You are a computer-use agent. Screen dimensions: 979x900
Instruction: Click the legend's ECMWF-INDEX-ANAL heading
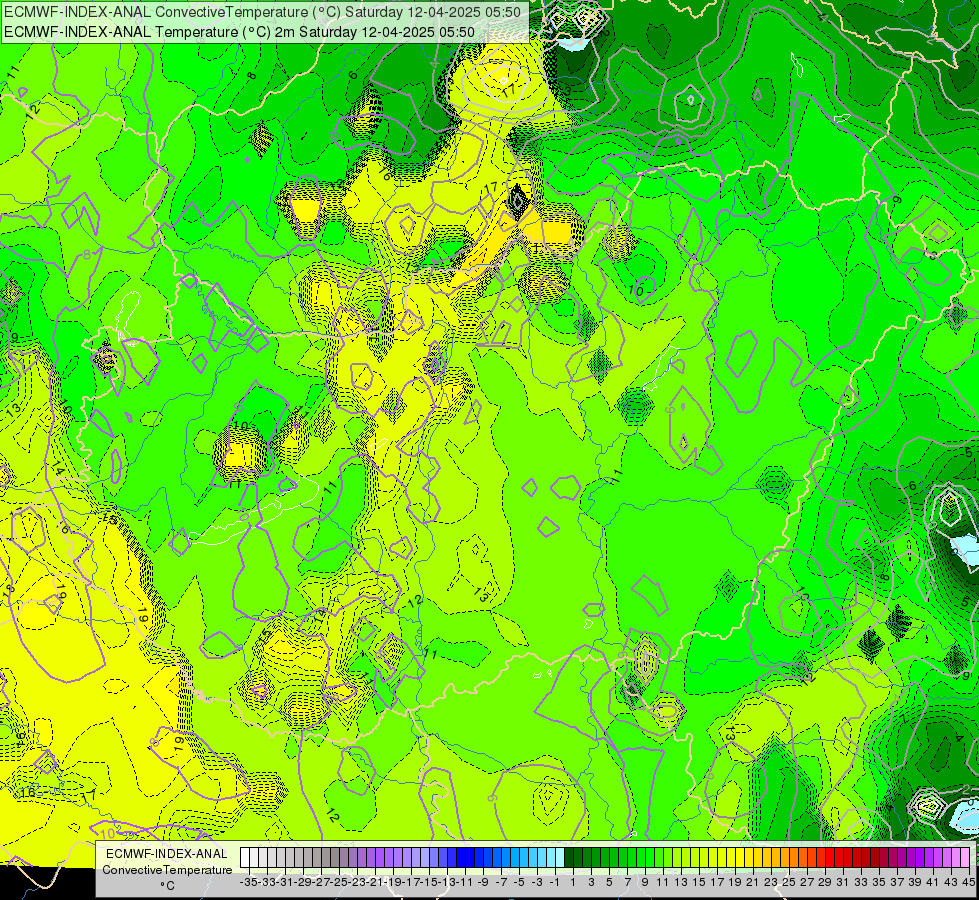pyautogui.click(x=167, y=854)
